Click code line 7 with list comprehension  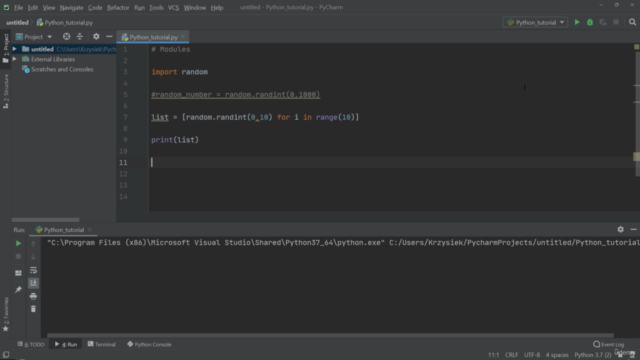(x=255, y=118)
